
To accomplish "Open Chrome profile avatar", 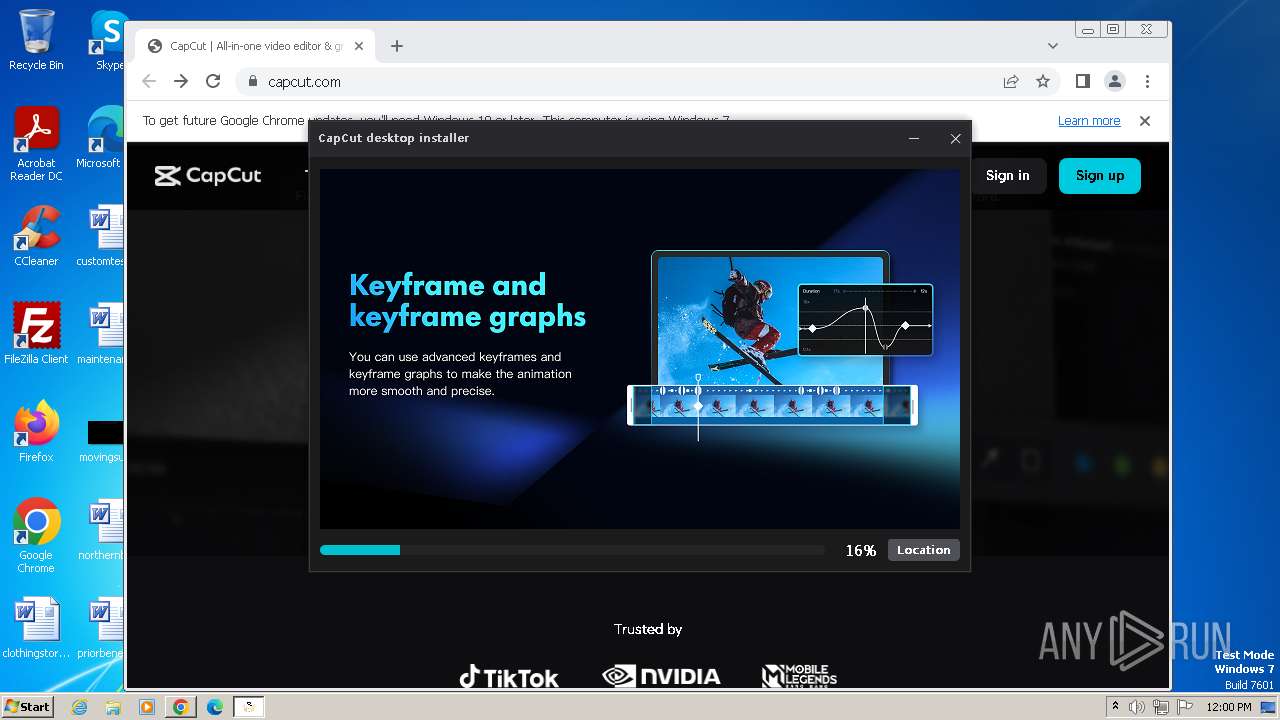I will [x=1115, y=82].
